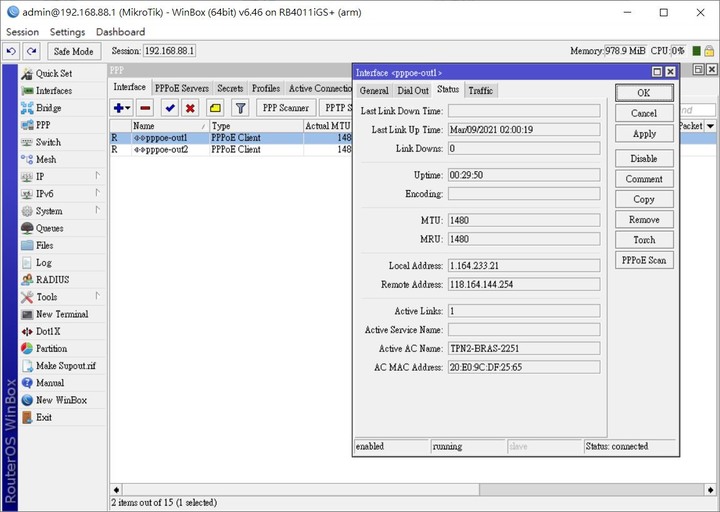Click the Torch button
Screen dimensions: 720x512
644,240
